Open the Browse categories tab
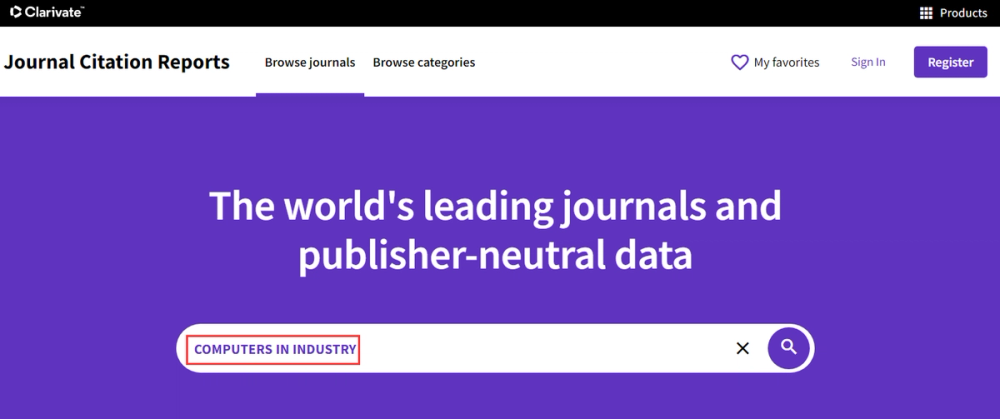 424,62
